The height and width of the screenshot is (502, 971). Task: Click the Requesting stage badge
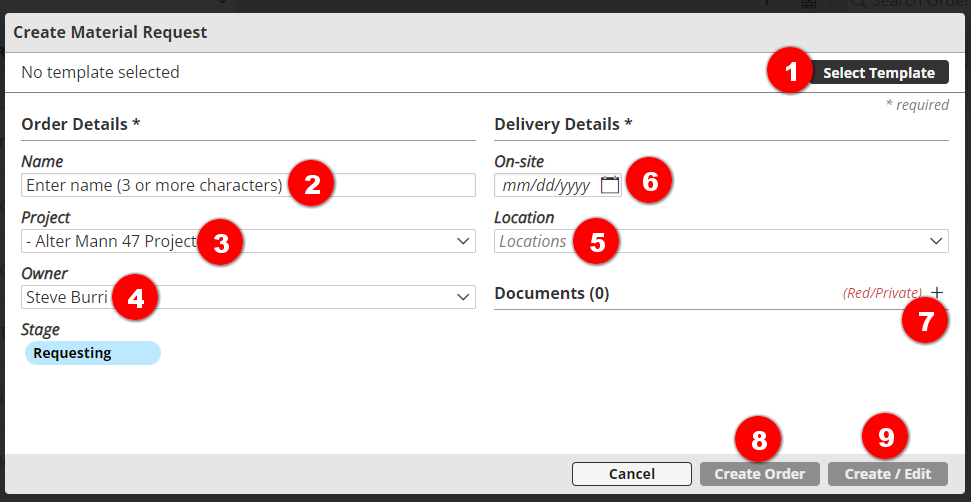tap(91, 353)
